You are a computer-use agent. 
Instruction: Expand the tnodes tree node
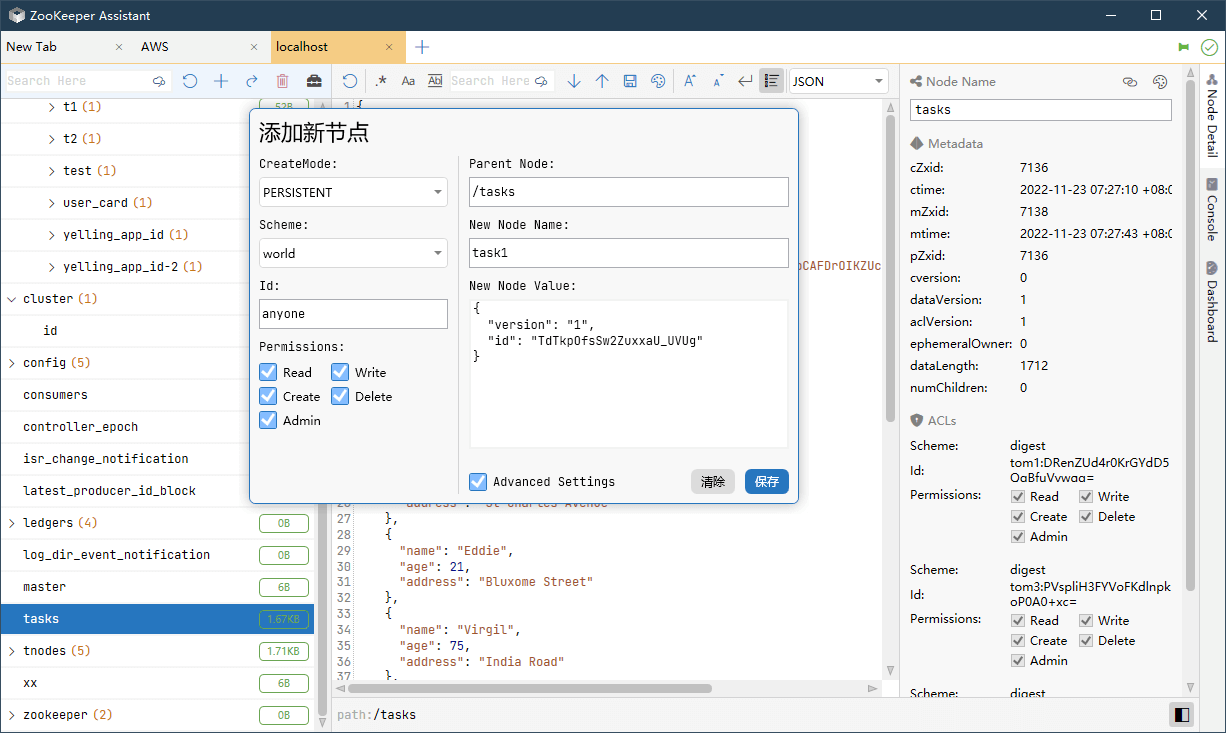[x=12, y=651]
